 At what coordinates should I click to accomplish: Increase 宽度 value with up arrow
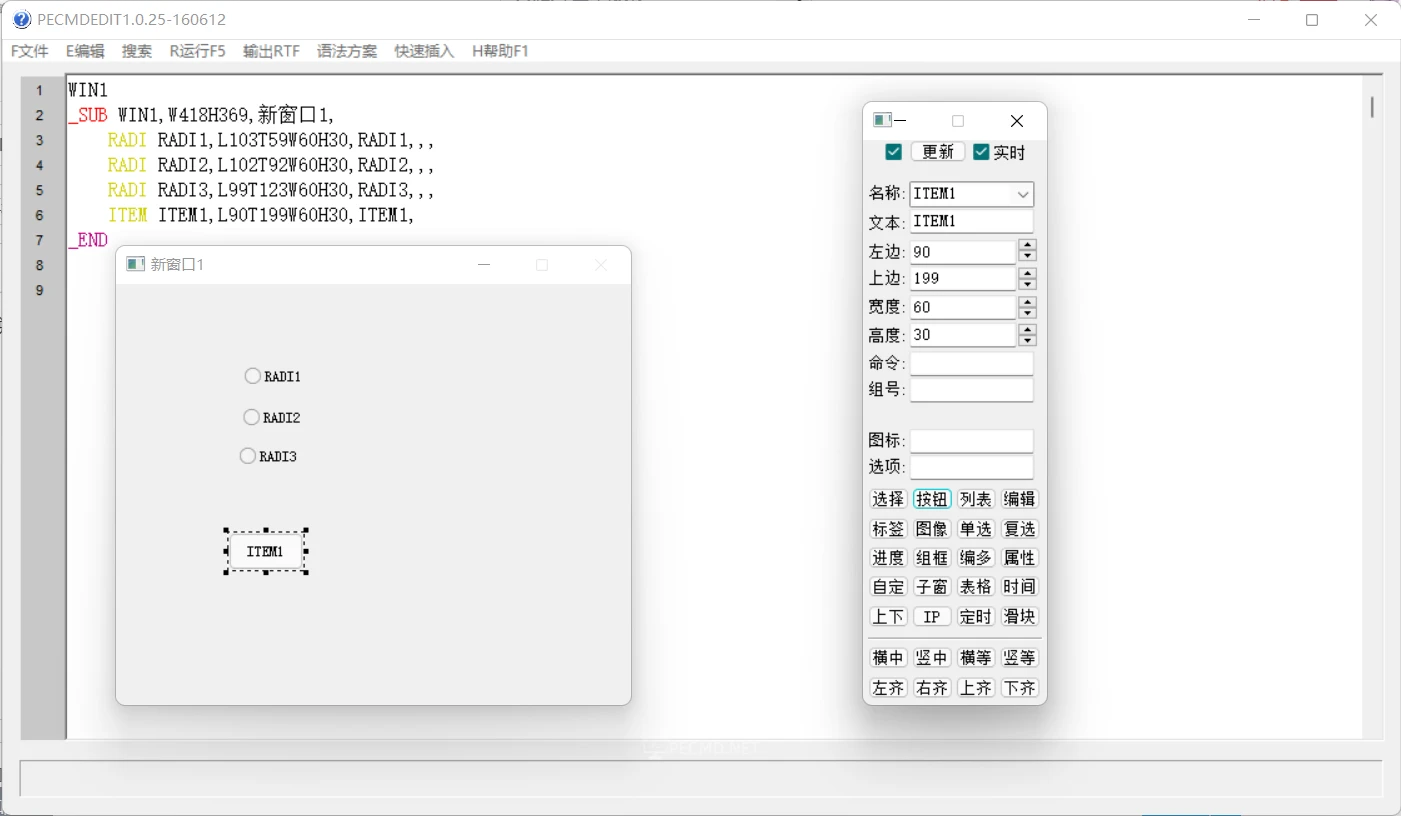(1027, 301)
